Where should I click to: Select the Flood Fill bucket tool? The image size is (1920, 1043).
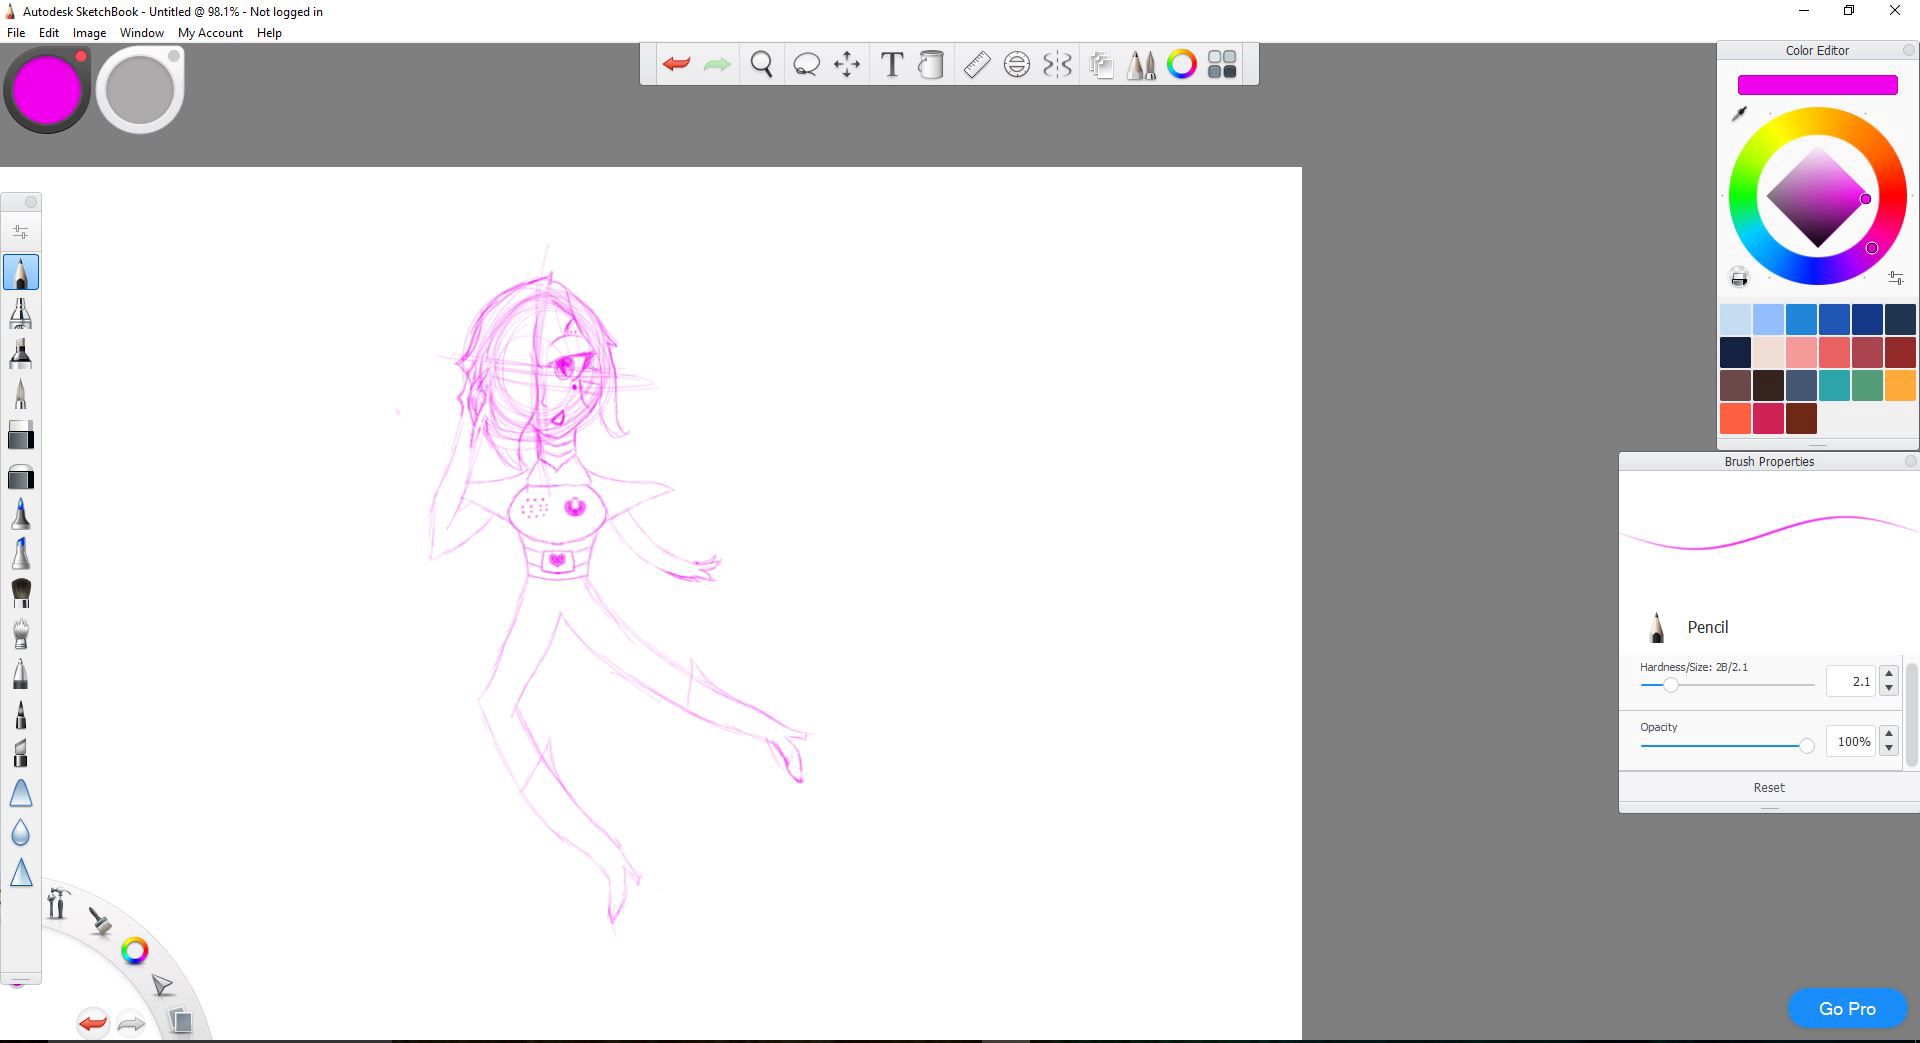[931, 65]
